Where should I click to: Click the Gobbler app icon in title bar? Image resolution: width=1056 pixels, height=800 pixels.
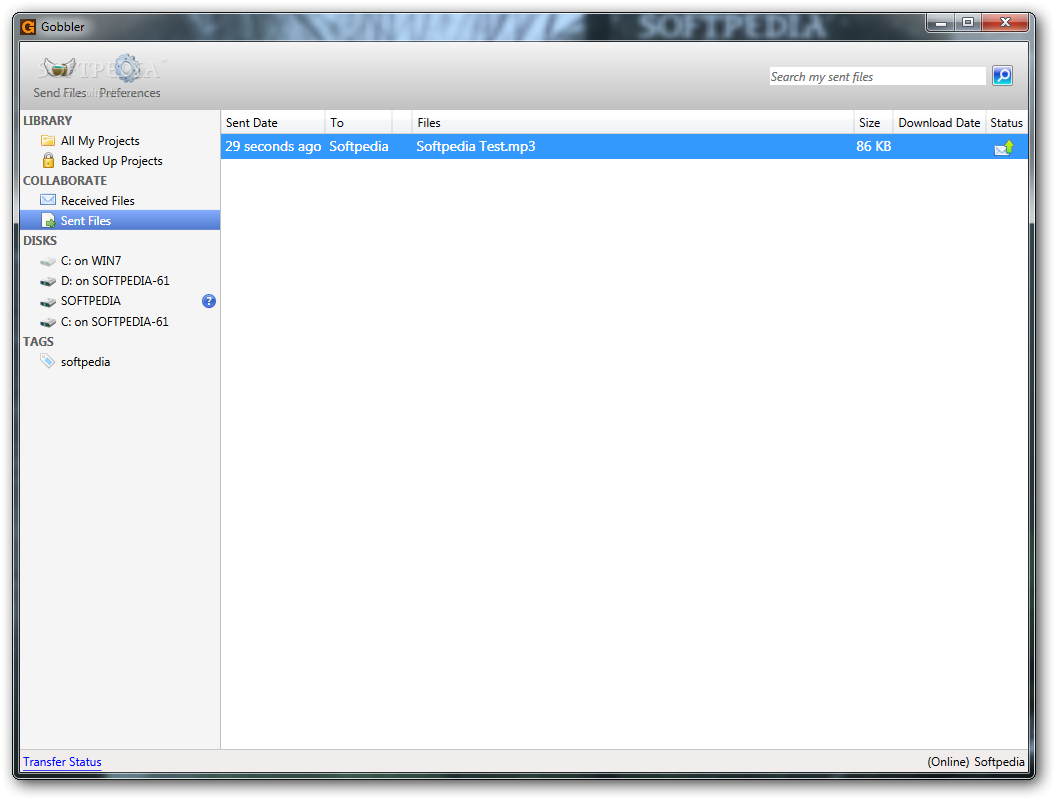pyautogui.click(x=28, y=27)
